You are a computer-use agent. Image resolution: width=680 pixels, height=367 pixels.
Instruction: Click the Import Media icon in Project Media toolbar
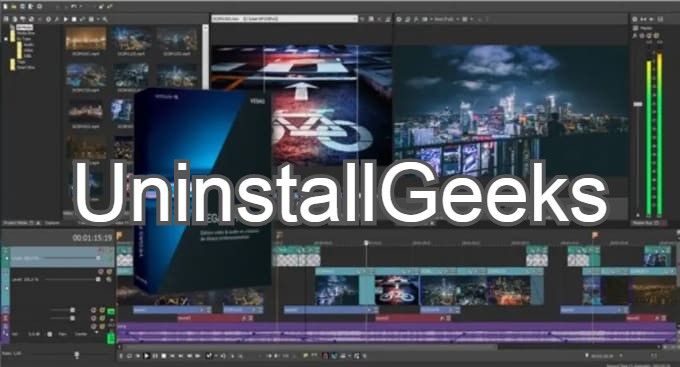click(6, 19)
